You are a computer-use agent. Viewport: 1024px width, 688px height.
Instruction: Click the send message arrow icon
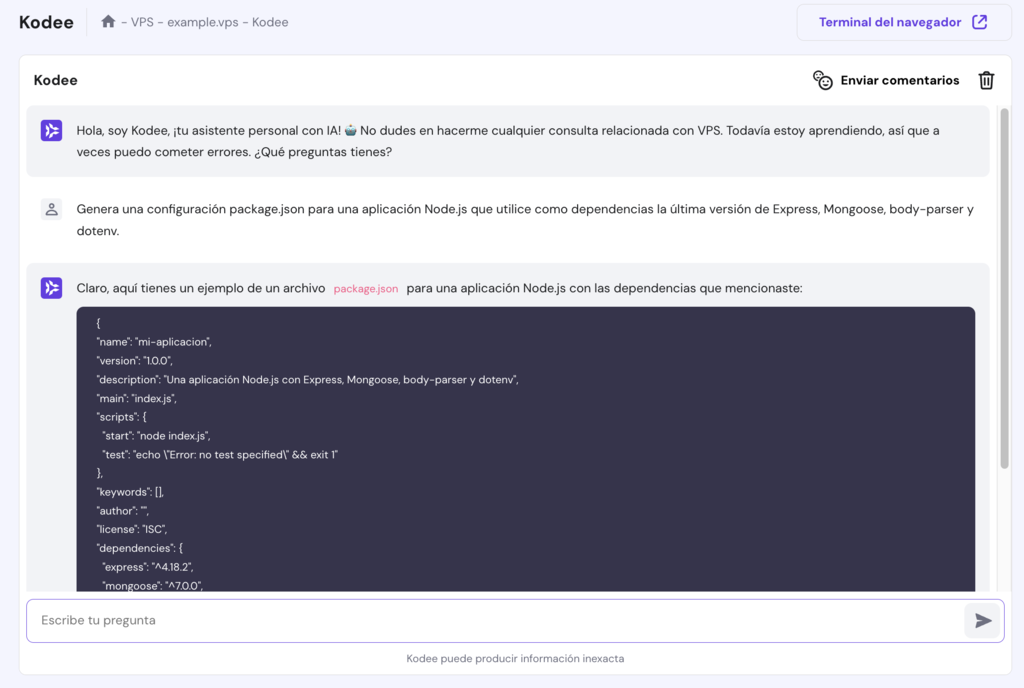(x=983, y=620)
